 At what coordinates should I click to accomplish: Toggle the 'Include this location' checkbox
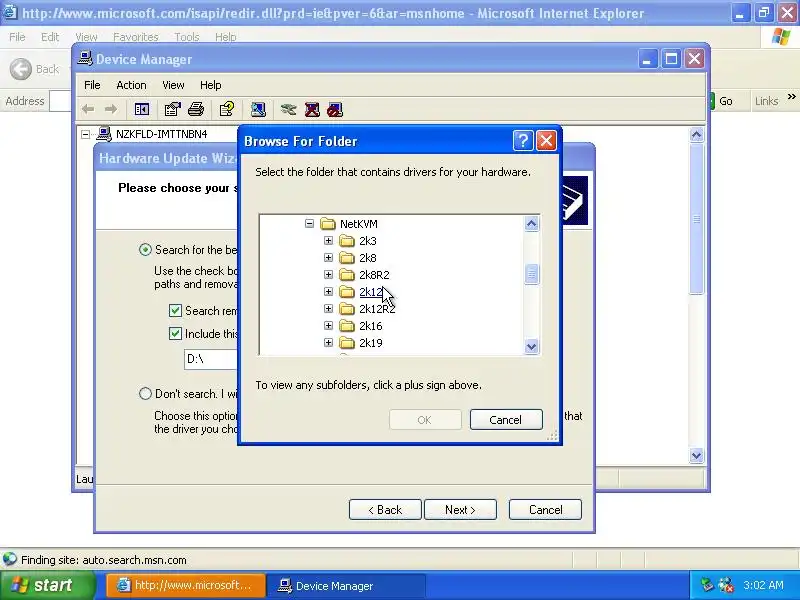coord(175,334)
